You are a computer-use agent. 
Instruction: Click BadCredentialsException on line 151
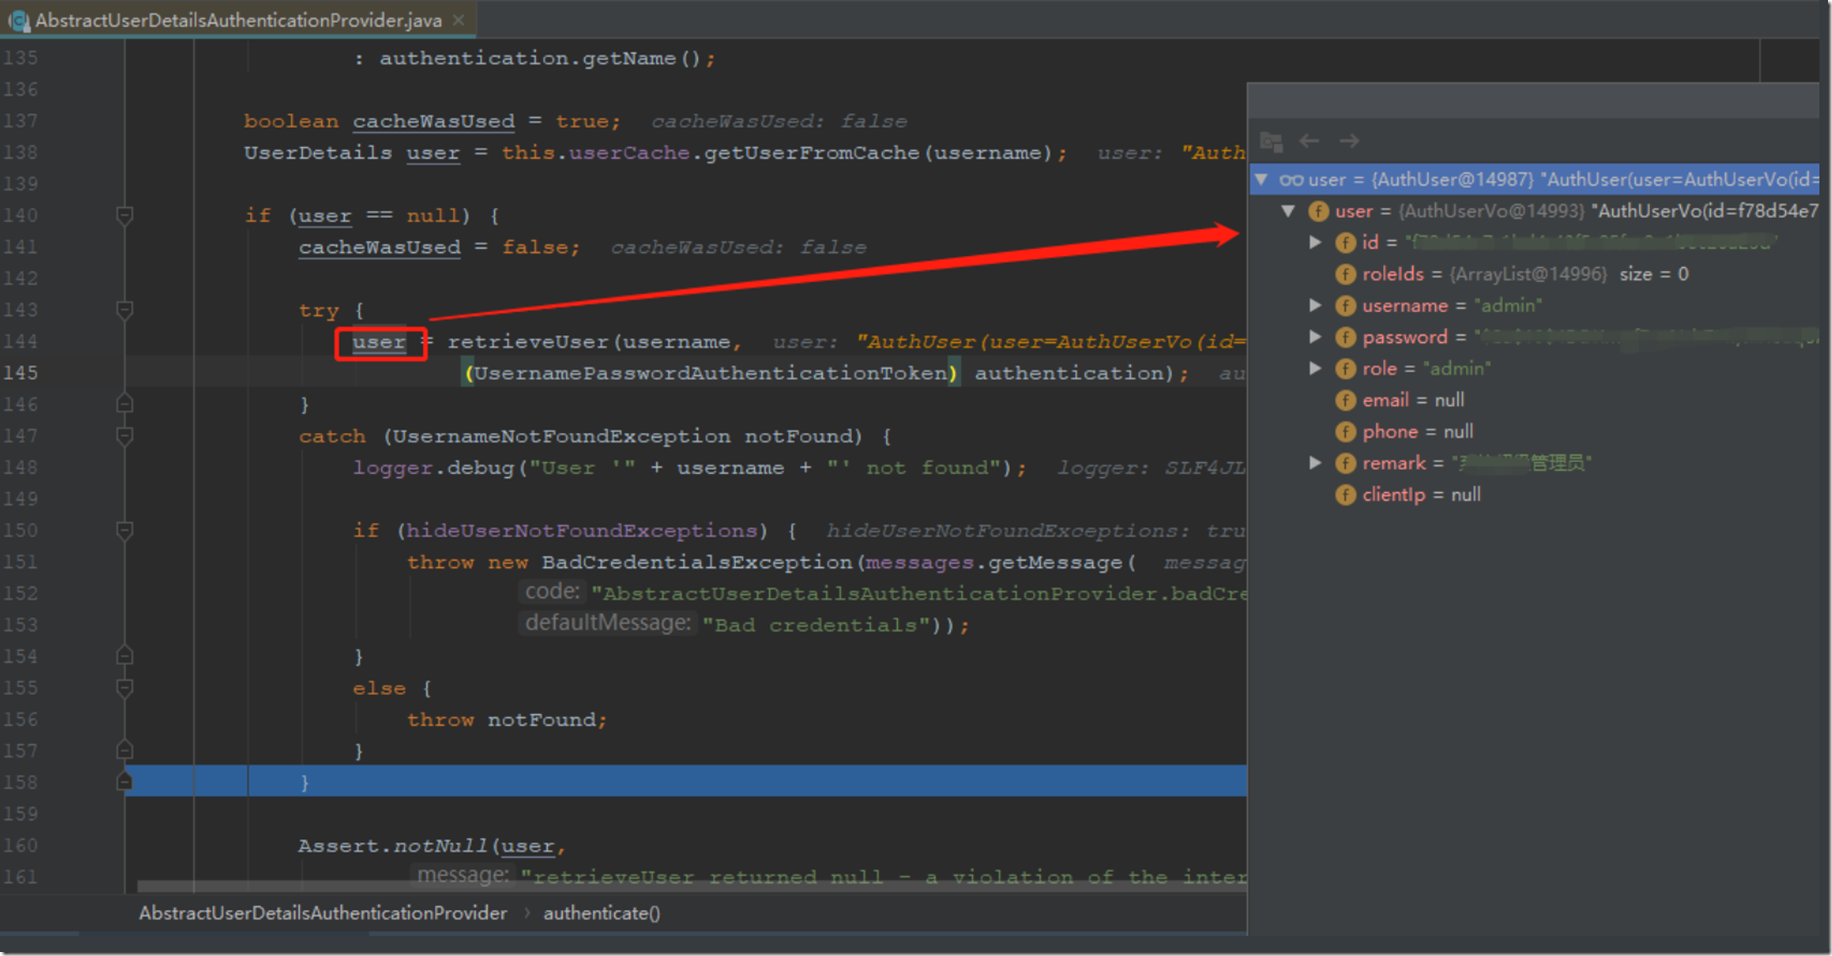(x=697, y=562)
